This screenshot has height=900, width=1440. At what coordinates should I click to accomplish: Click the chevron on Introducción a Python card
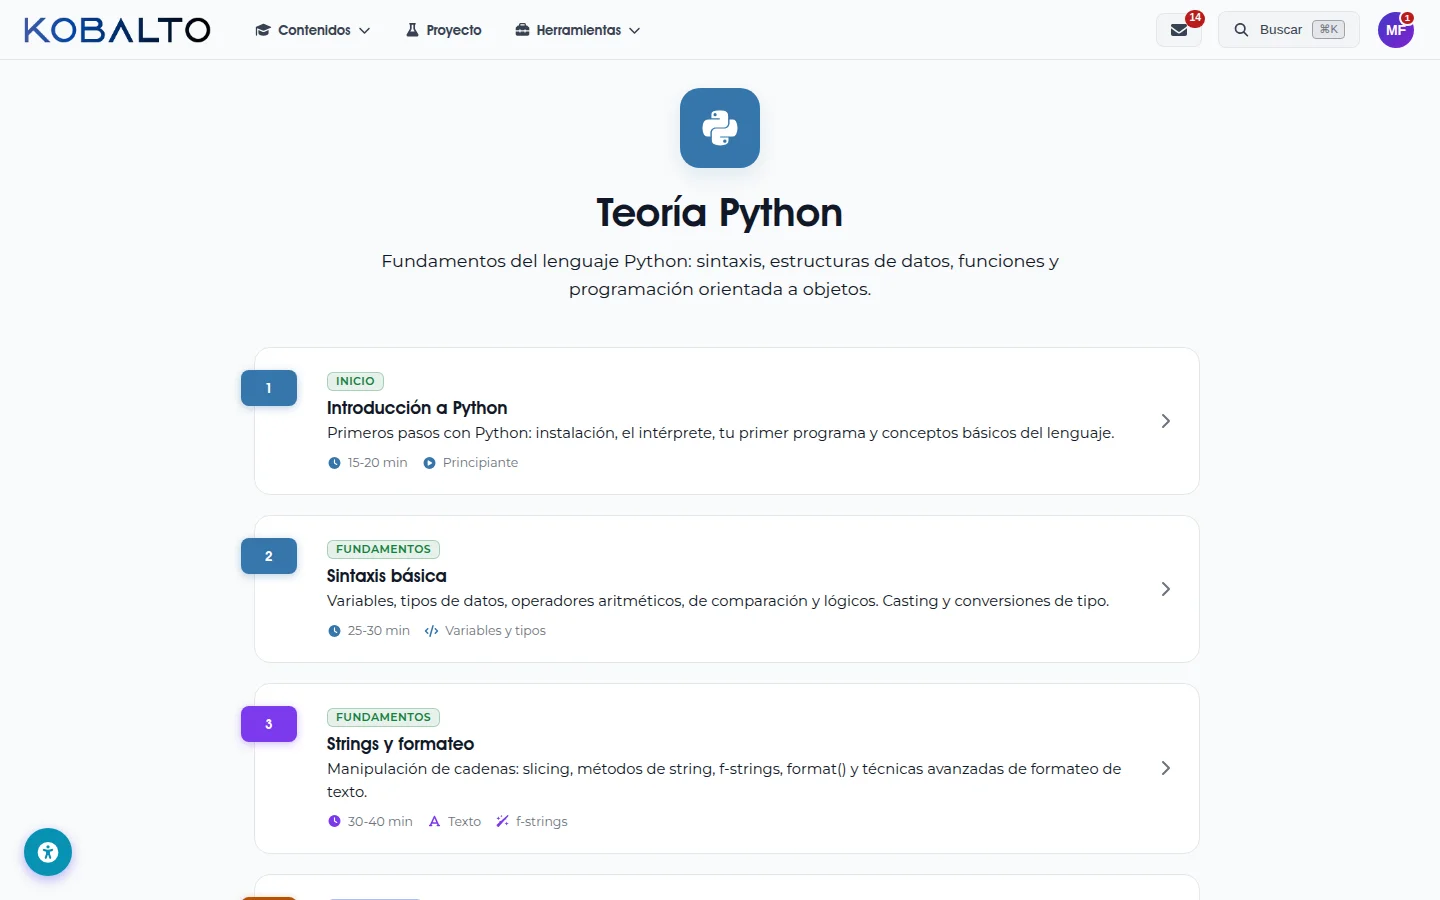pos(1165,421)
